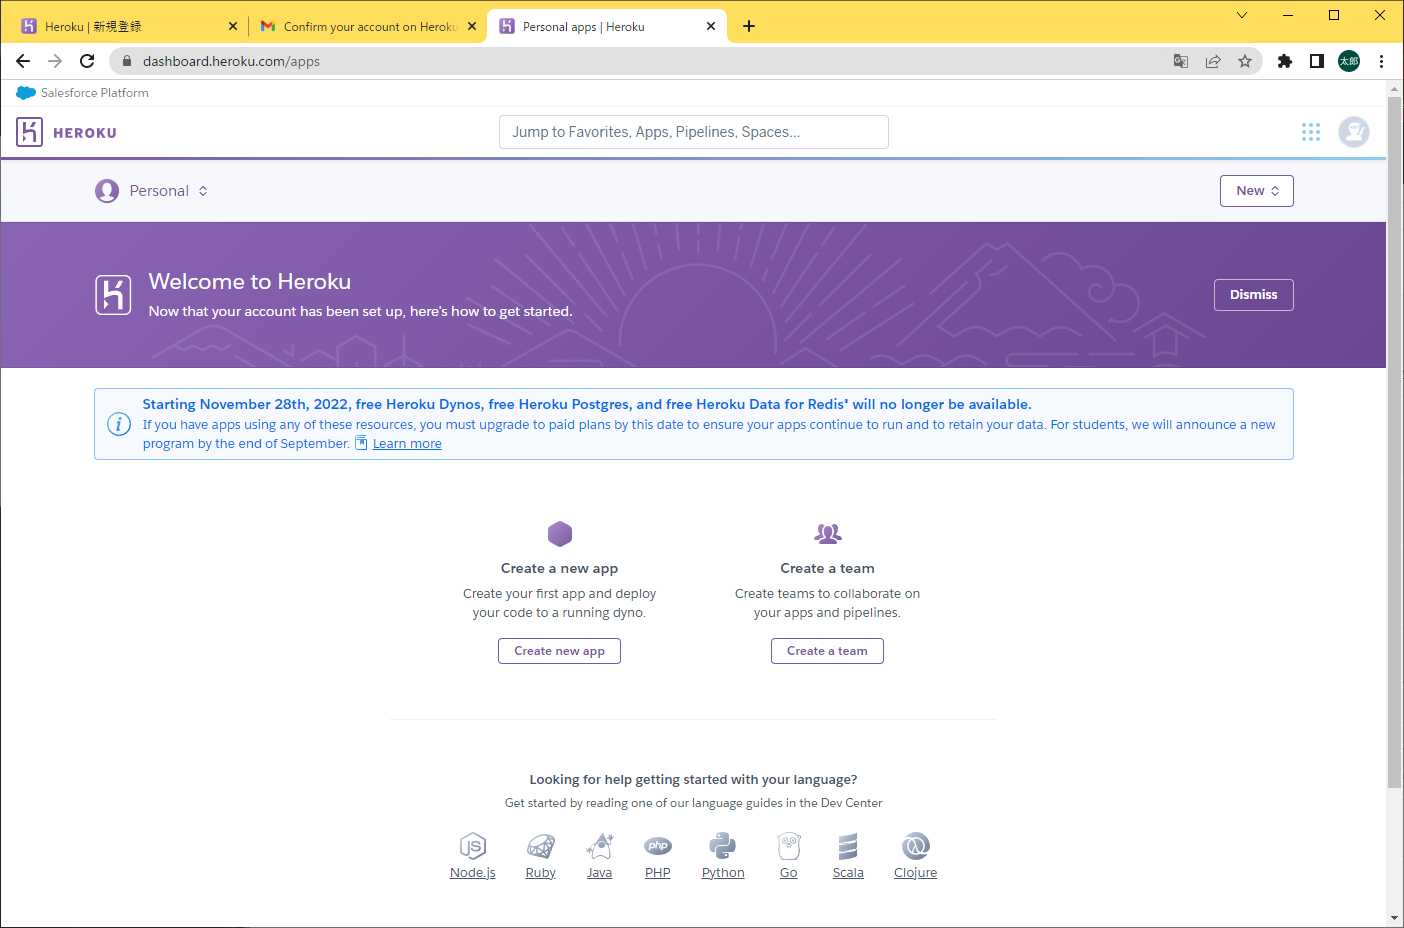Screen dimensions: 1404x928
Task: Open the New dropdown button
Action: click(x=1257, y=191)
